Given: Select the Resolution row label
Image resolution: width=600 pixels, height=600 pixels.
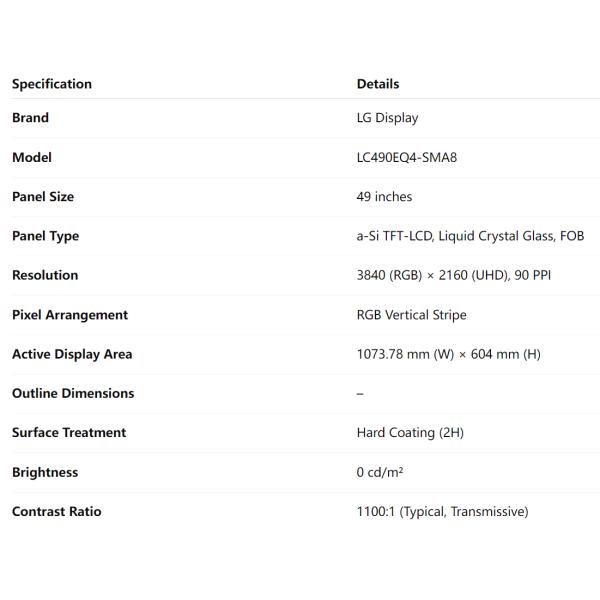Looking at the screenshot, I should (45, 275).
